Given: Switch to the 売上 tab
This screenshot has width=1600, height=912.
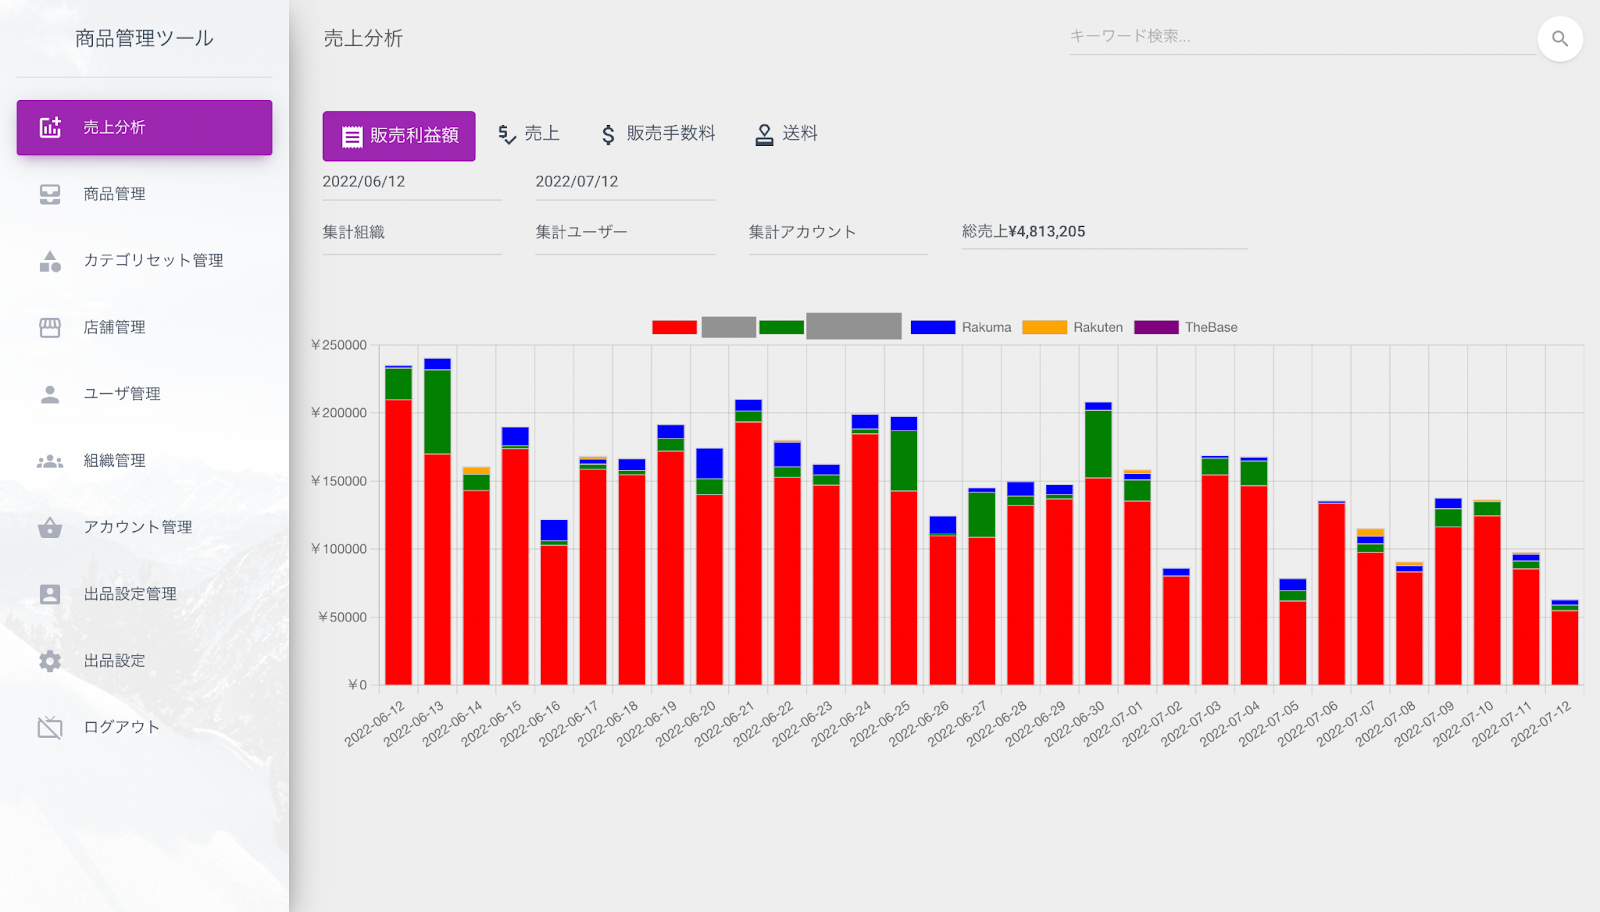Looking at the screenshot, I should pyautogui.click(x=529, y=134).
